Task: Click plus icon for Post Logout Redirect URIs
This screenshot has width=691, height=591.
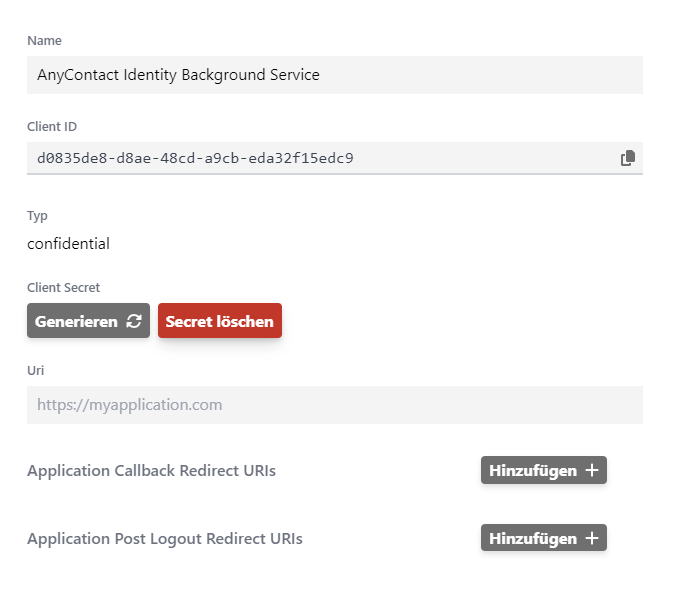Action: (x=592, y=538)
